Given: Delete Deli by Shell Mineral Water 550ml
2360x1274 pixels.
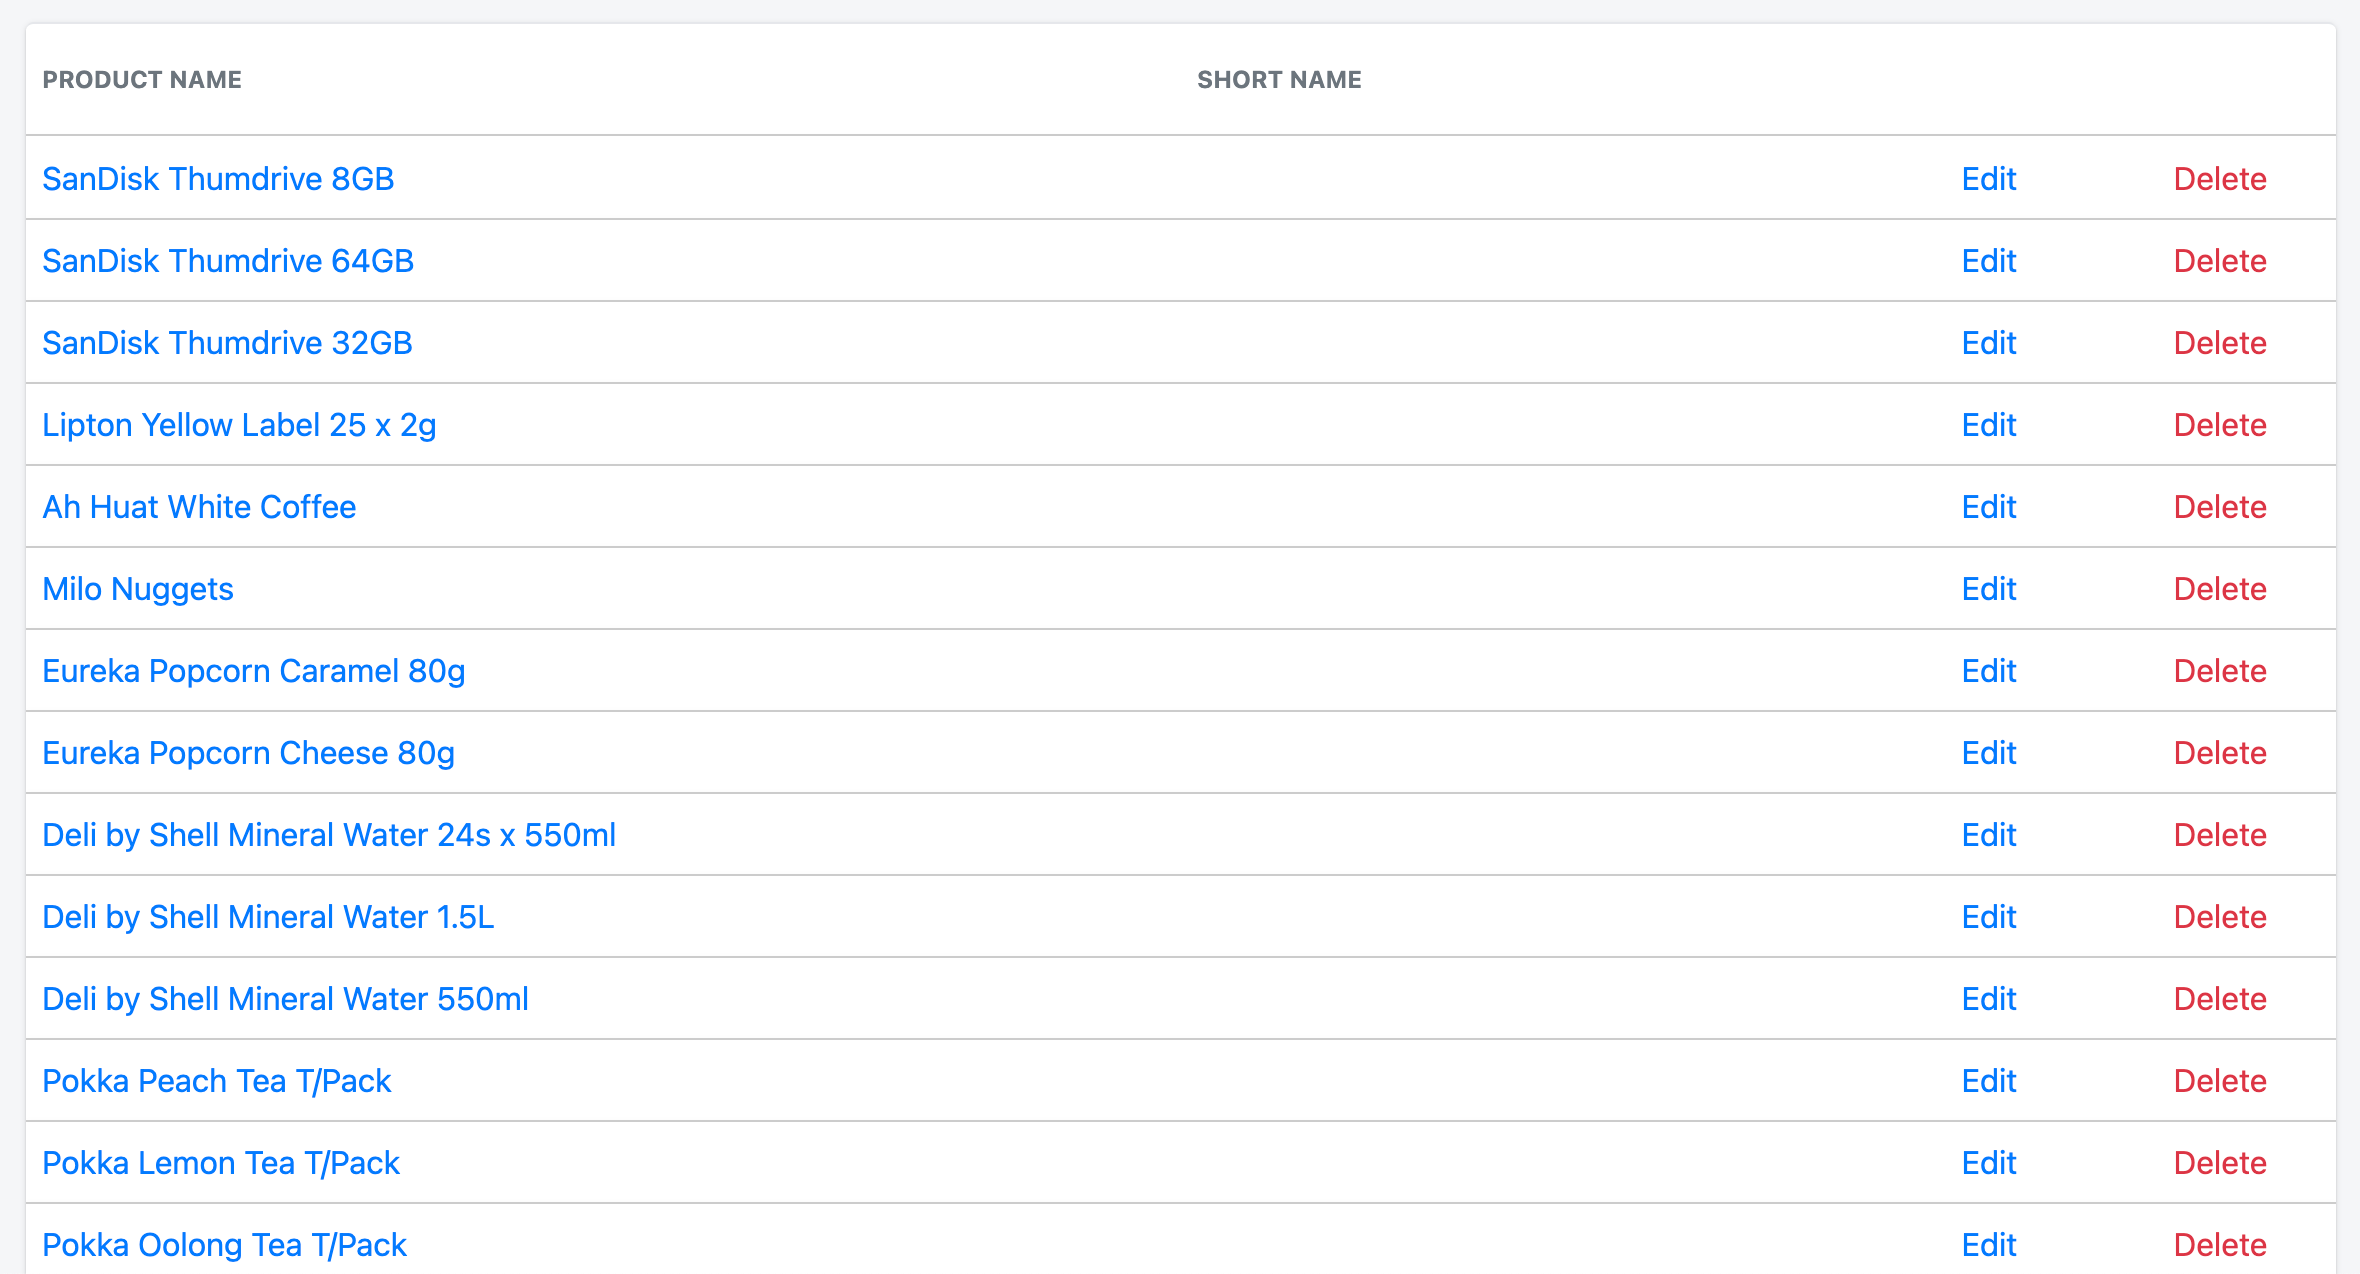Looking at the screenshot, I should click(2220, 999).
